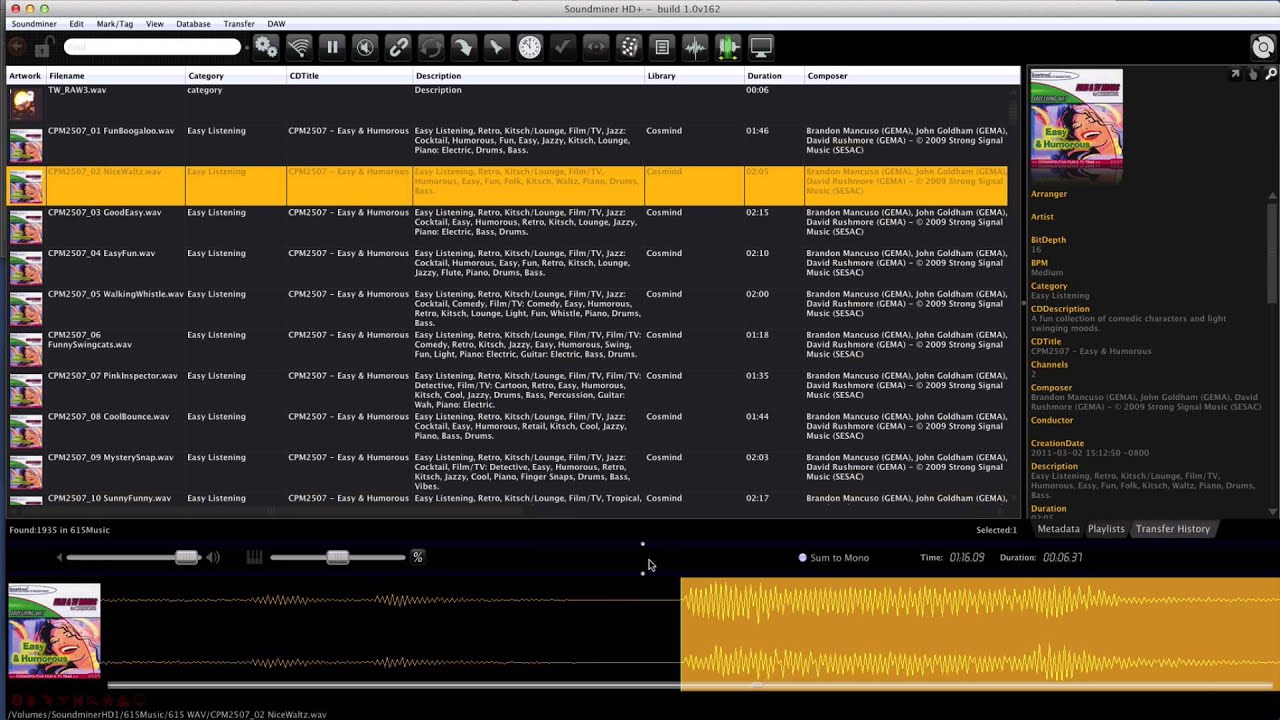Image resolution: width=1280 pixels, height=720 pixels.
Task: Switch to the Playlists tab
Action: point(1106,529)
